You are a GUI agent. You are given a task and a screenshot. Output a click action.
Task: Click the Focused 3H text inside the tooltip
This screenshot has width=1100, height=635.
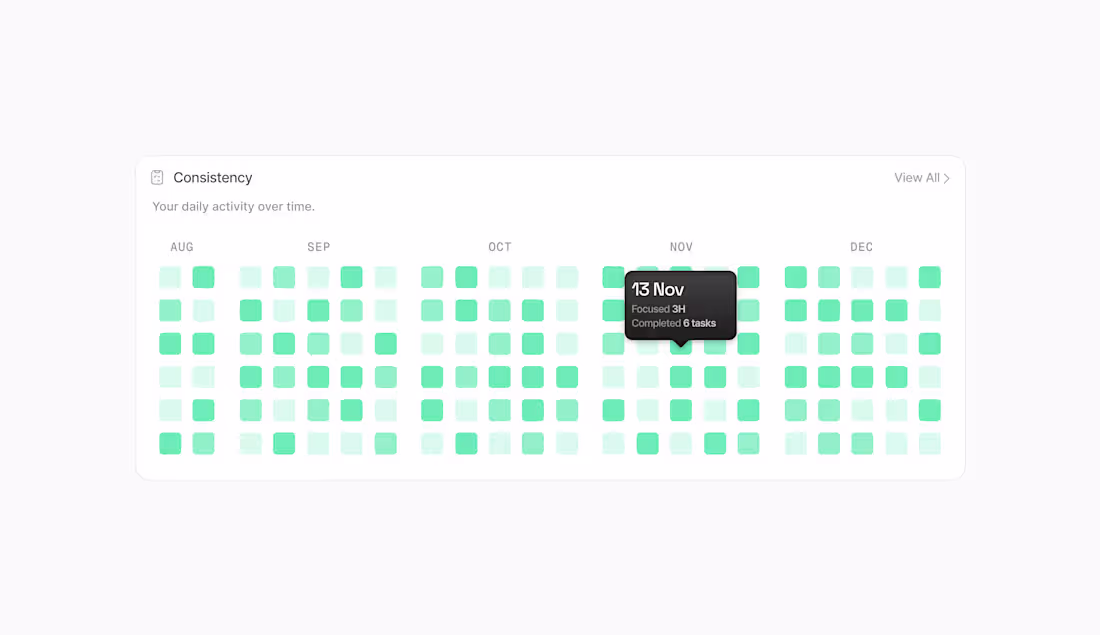[660, 308]
